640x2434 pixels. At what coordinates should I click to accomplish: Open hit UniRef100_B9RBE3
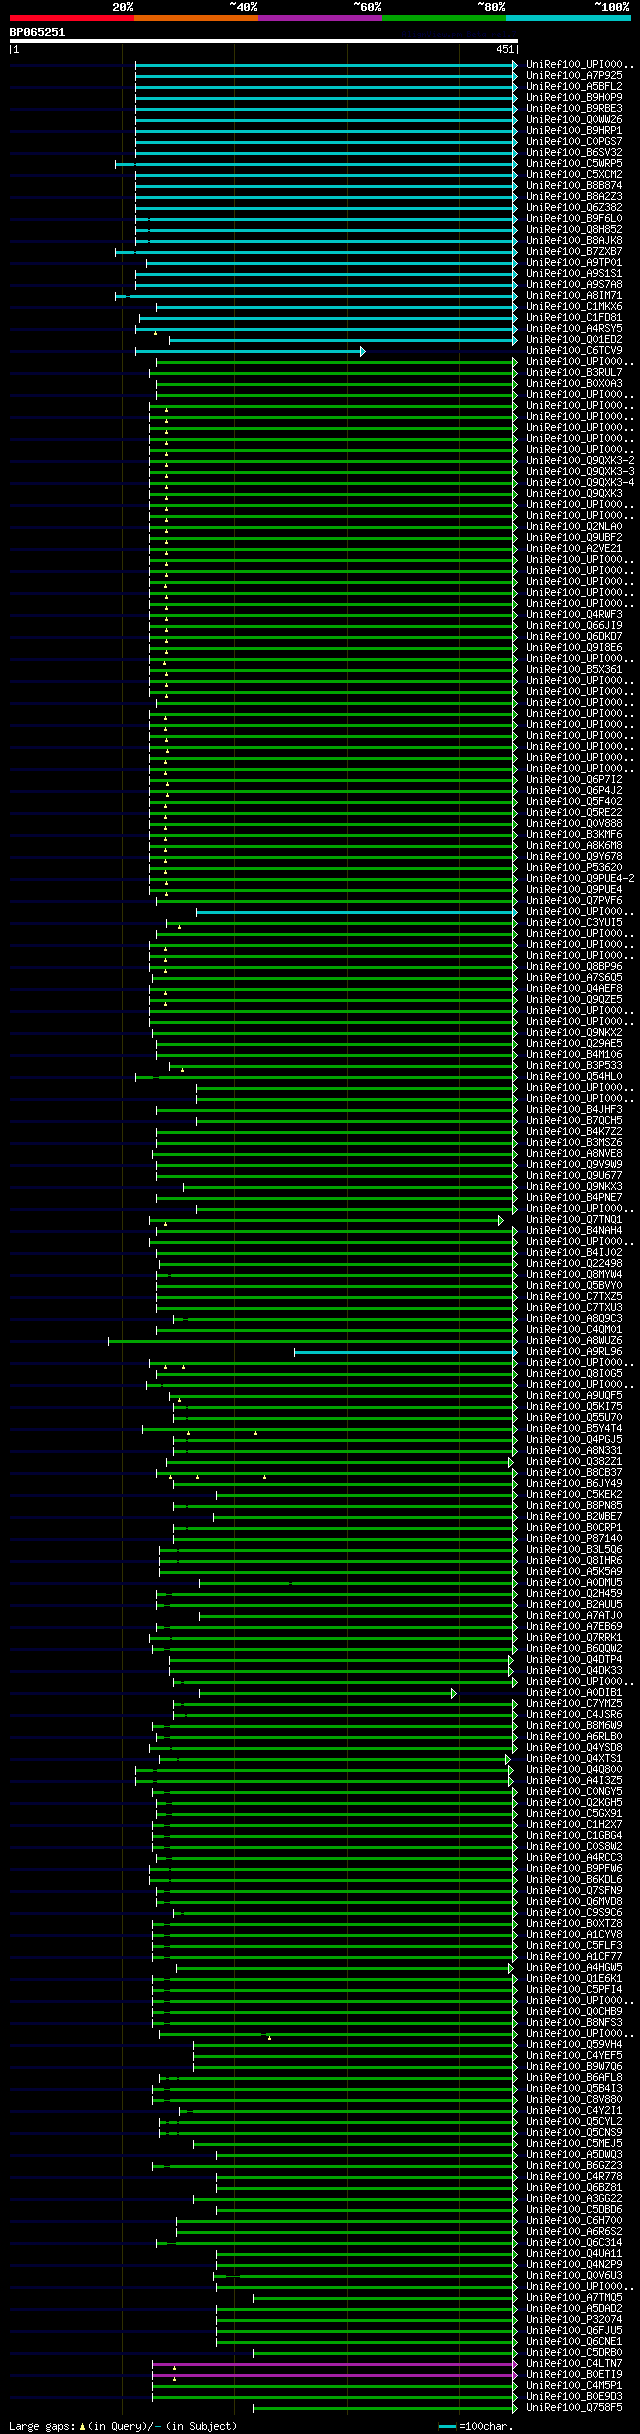(574, 109)
